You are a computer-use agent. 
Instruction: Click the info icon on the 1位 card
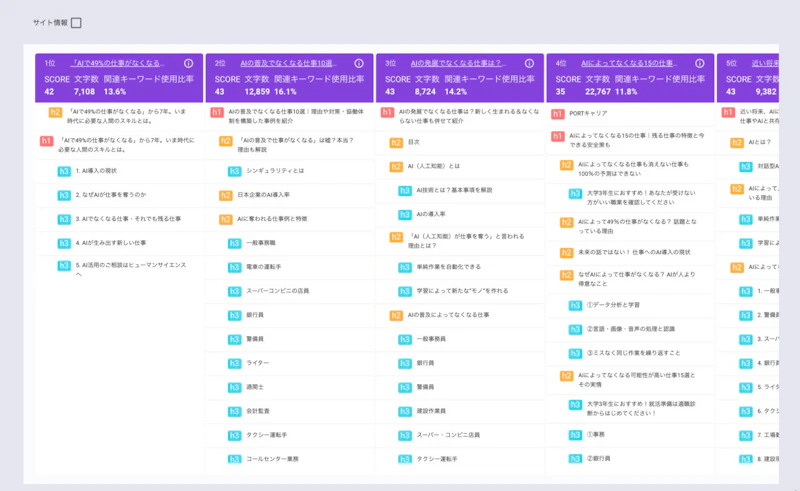[x=188, y=63]
